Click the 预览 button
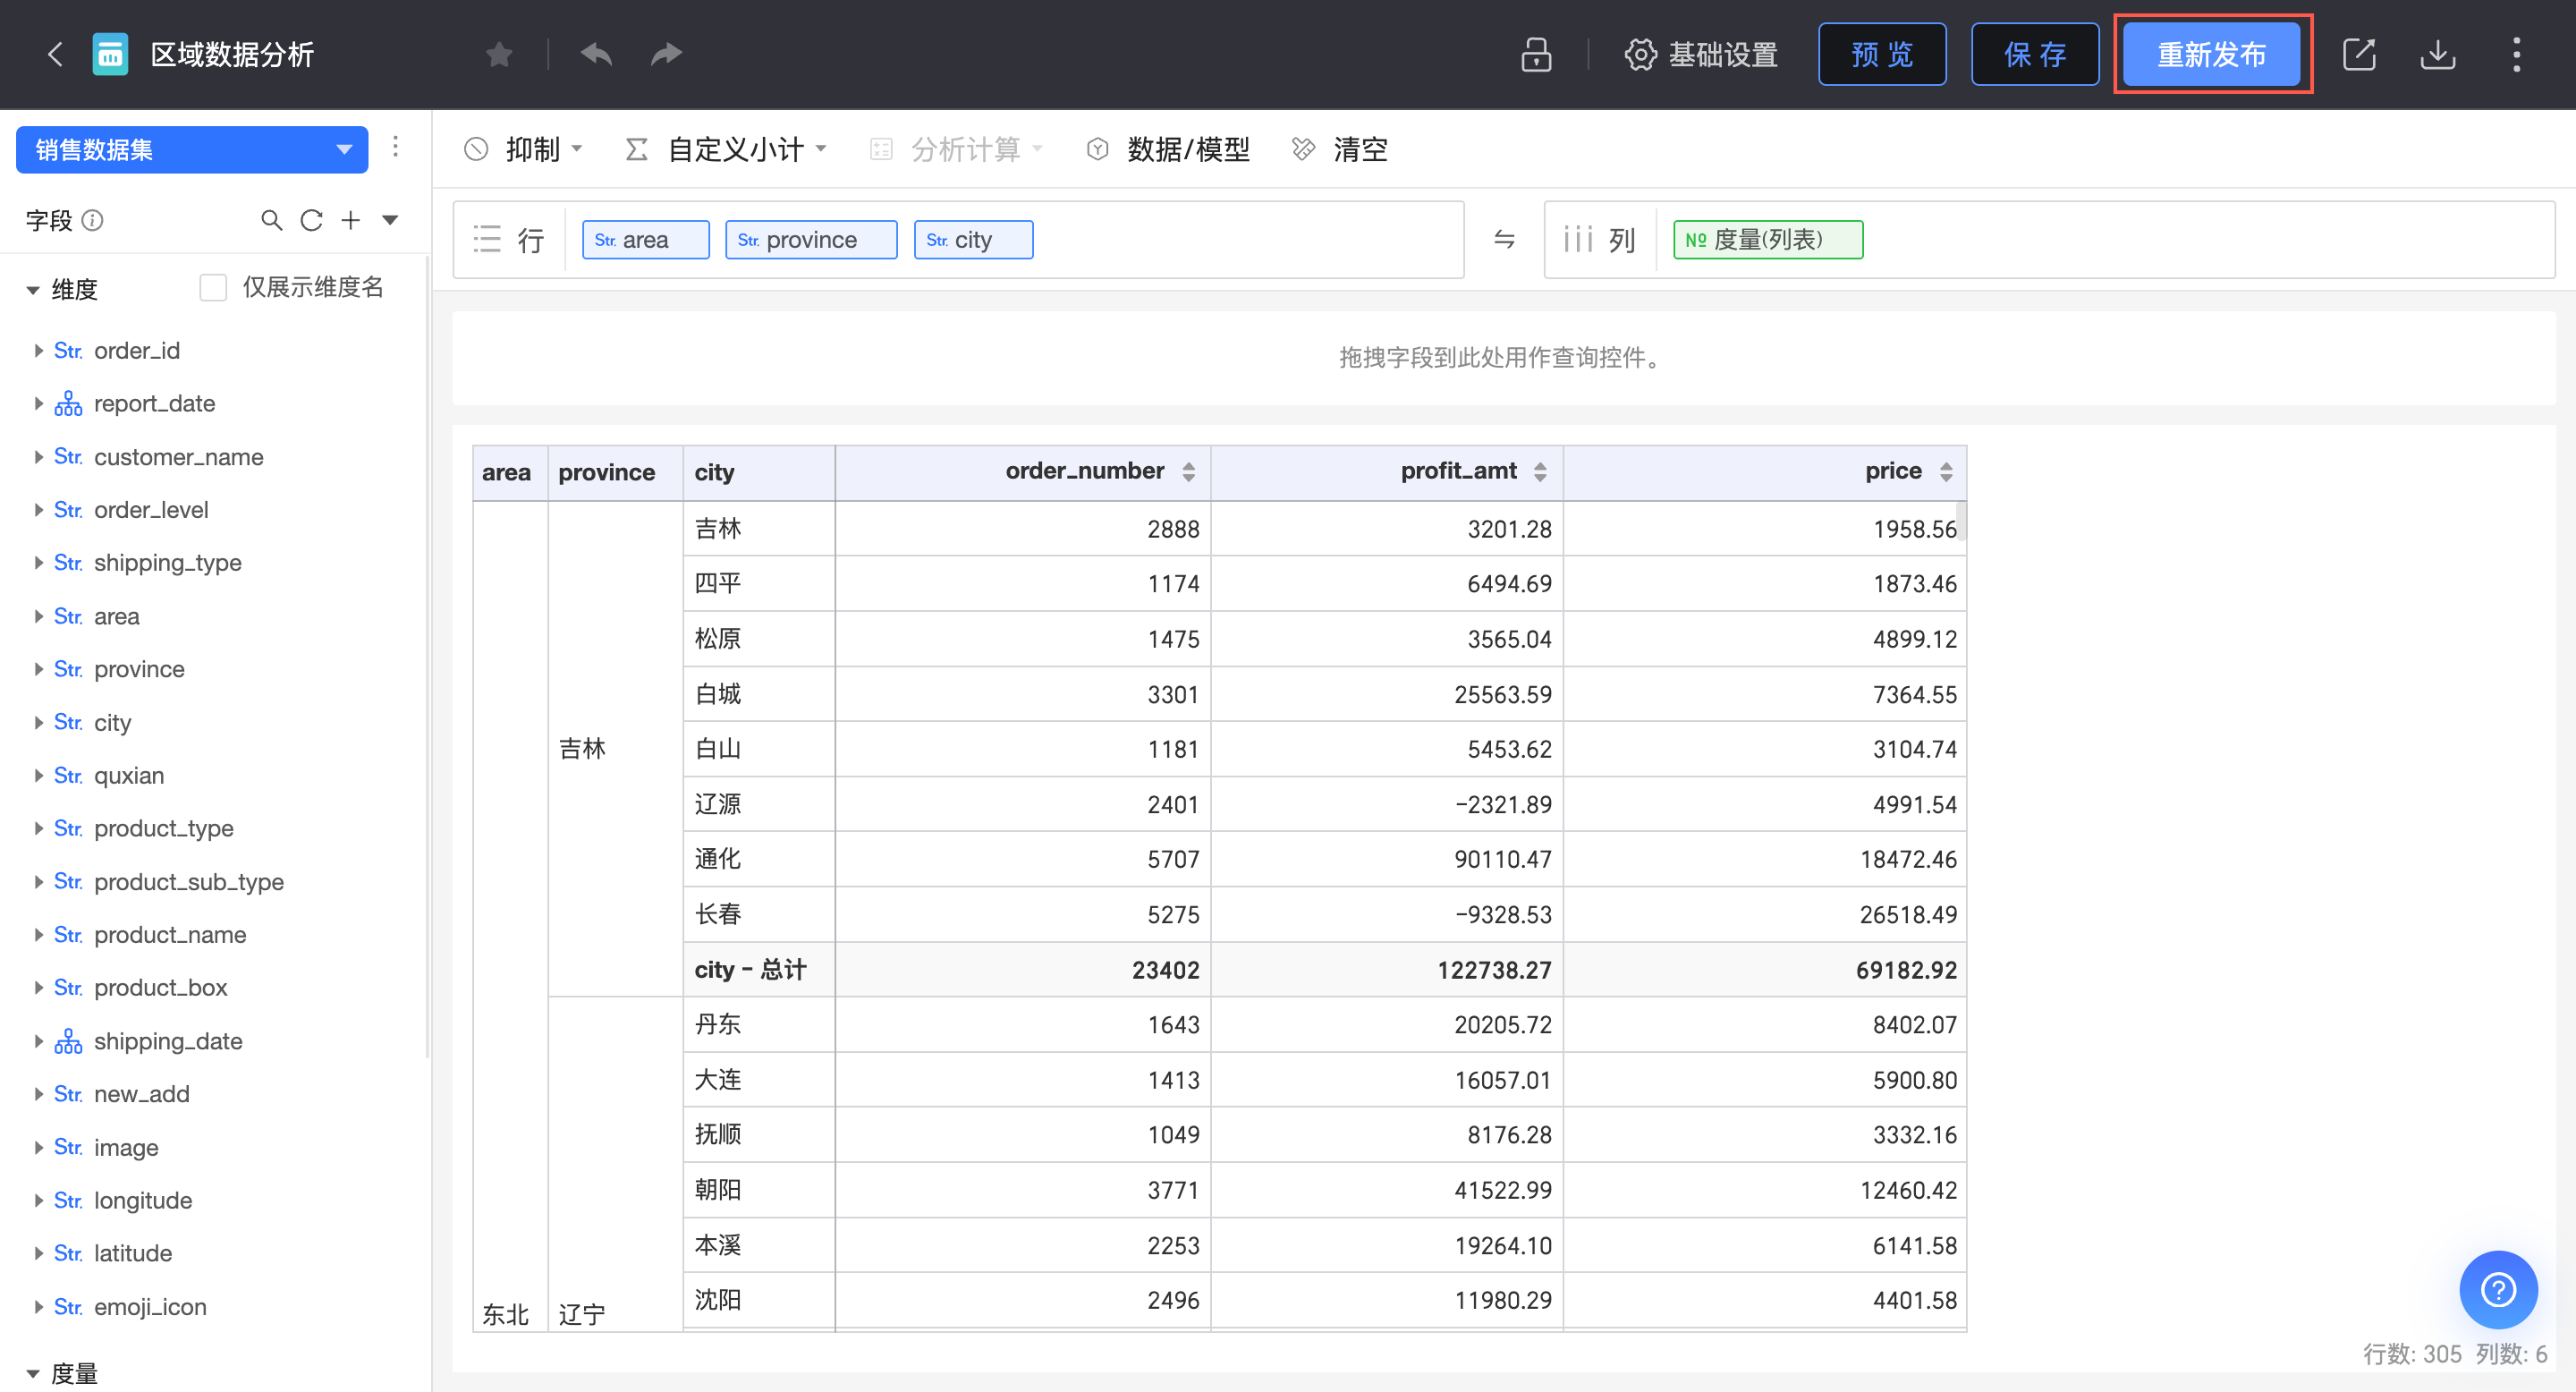2576x1392 pixels. click(x=1881, y=54)
